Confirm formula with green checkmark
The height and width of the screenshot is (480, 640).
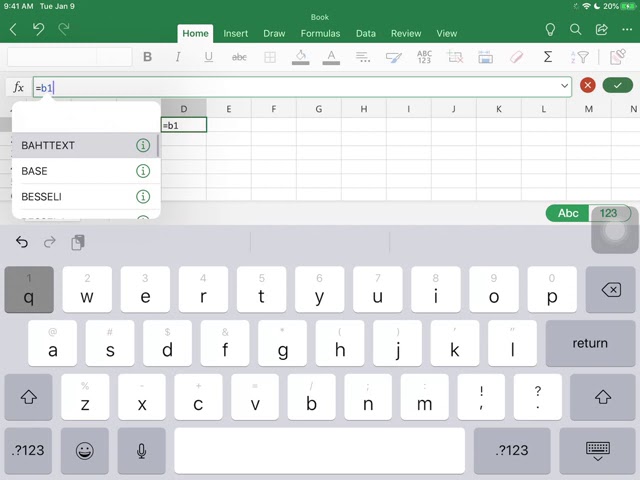(x=618, y=85)
